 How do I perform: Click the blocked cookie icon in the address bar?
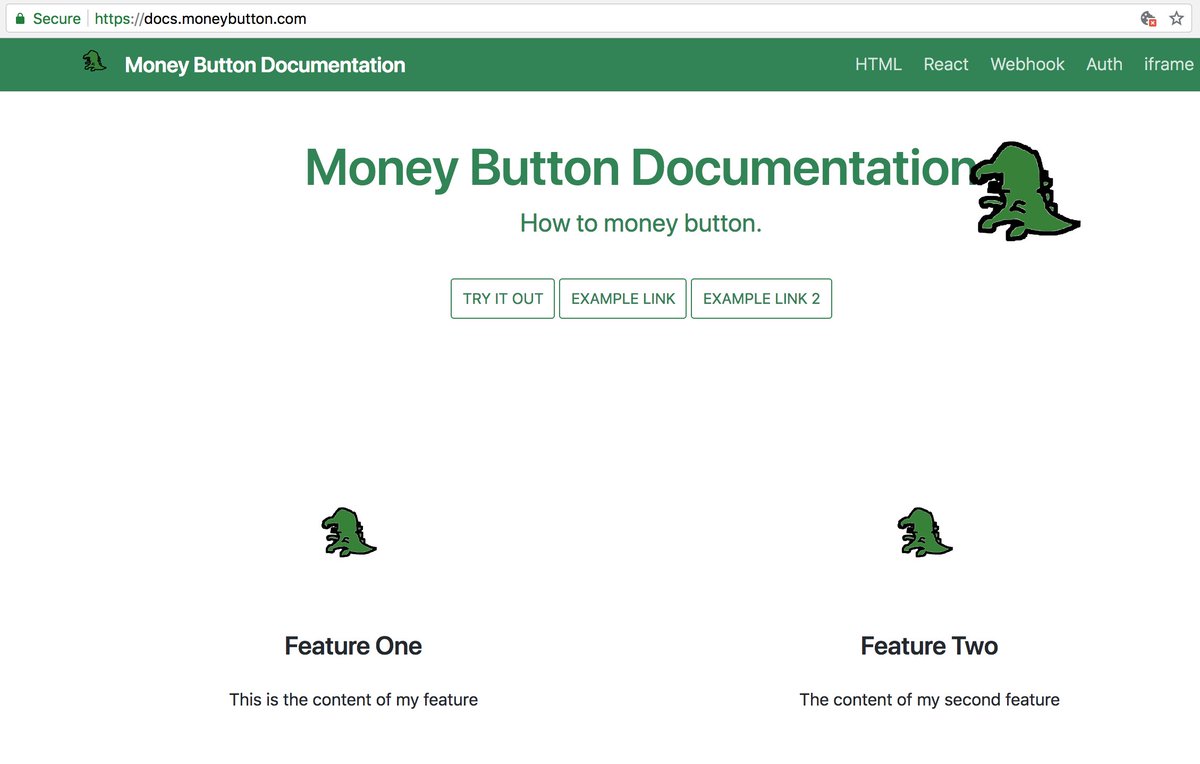pyautogui.click(x=1149, y=19)
